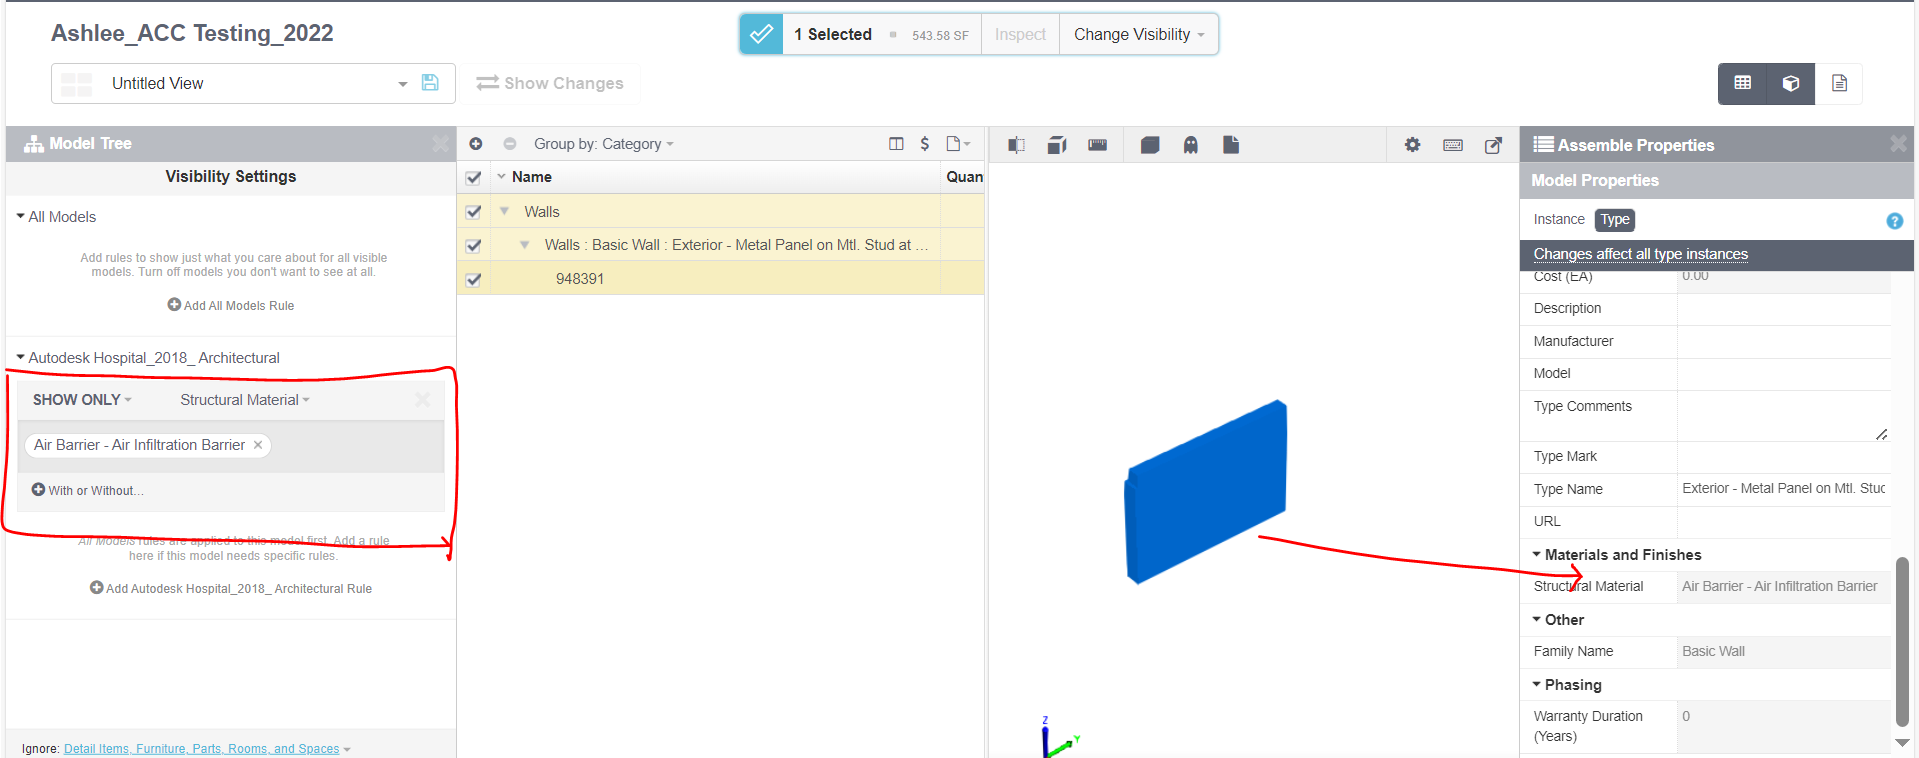This screenshot has height=758, width=1919.
Task: Switch to Instance properties tab
Action: (x=1559, y=220)
